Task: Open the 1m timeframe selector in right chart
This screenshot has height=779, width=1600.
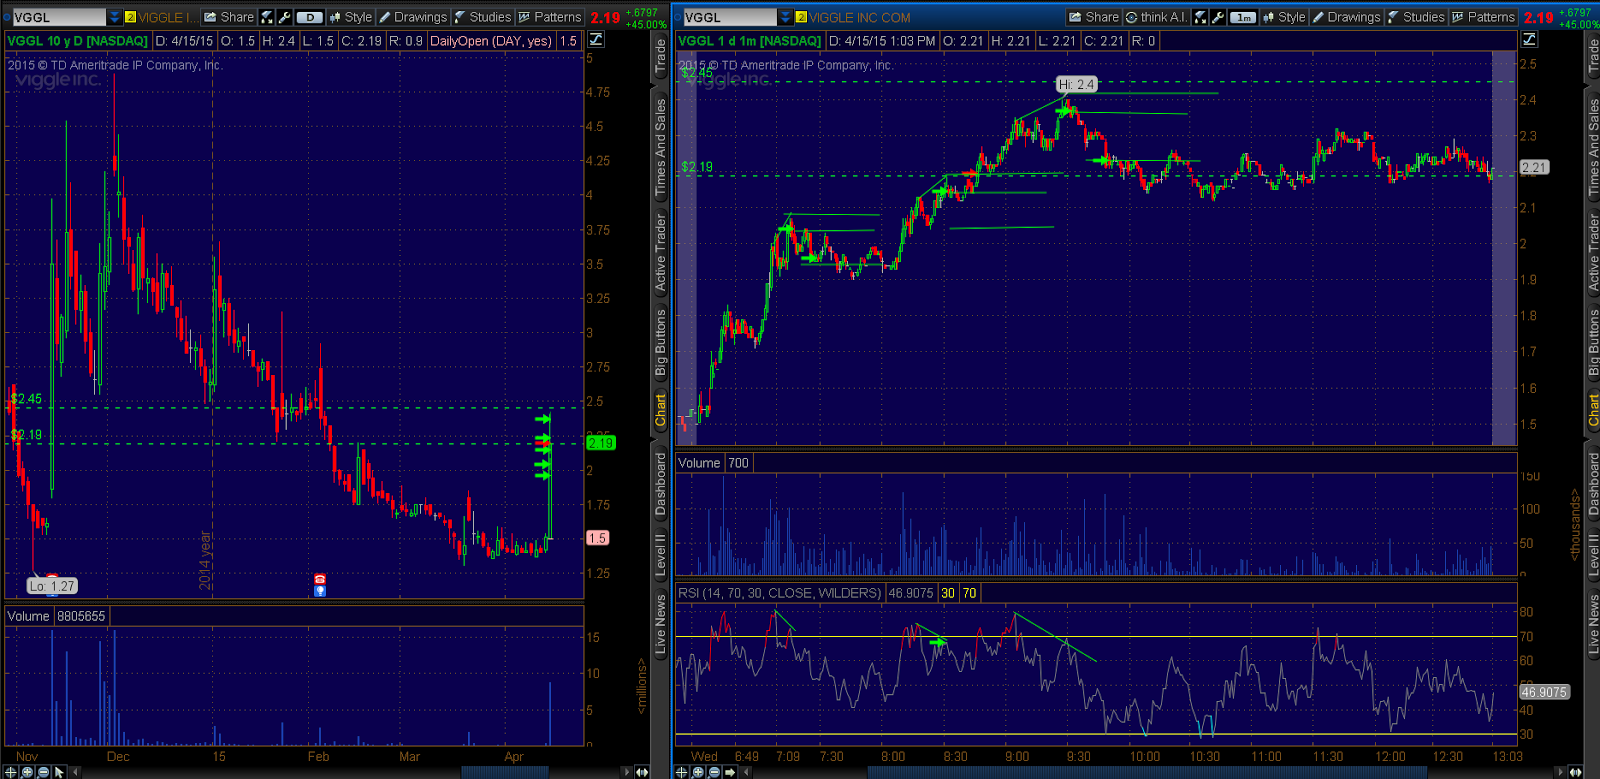Action: coord(1243,17)
